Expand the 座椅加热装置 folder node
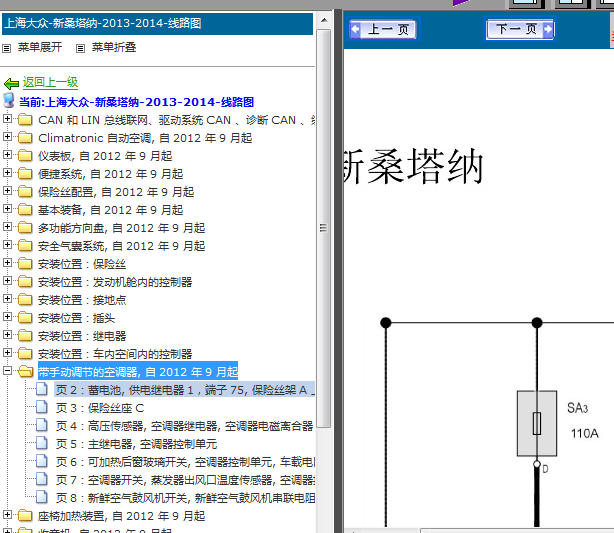 pyautogui.click(x=7, y=515)
